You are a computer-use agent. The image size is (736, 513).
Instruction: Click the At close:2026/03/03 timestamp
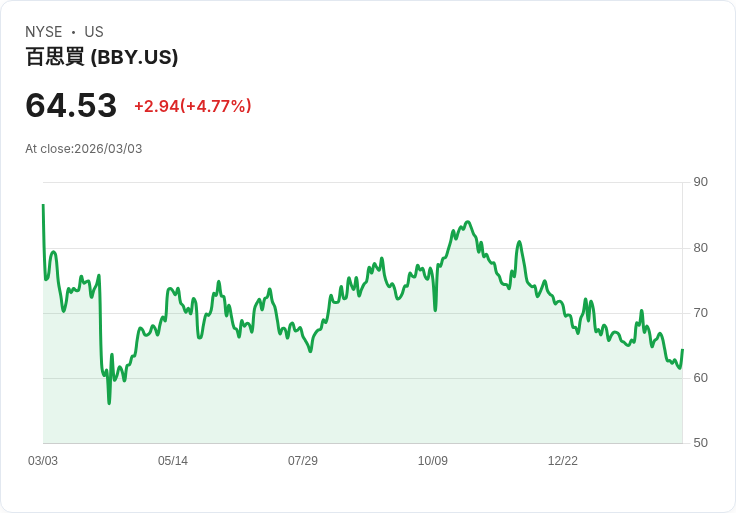84,149
